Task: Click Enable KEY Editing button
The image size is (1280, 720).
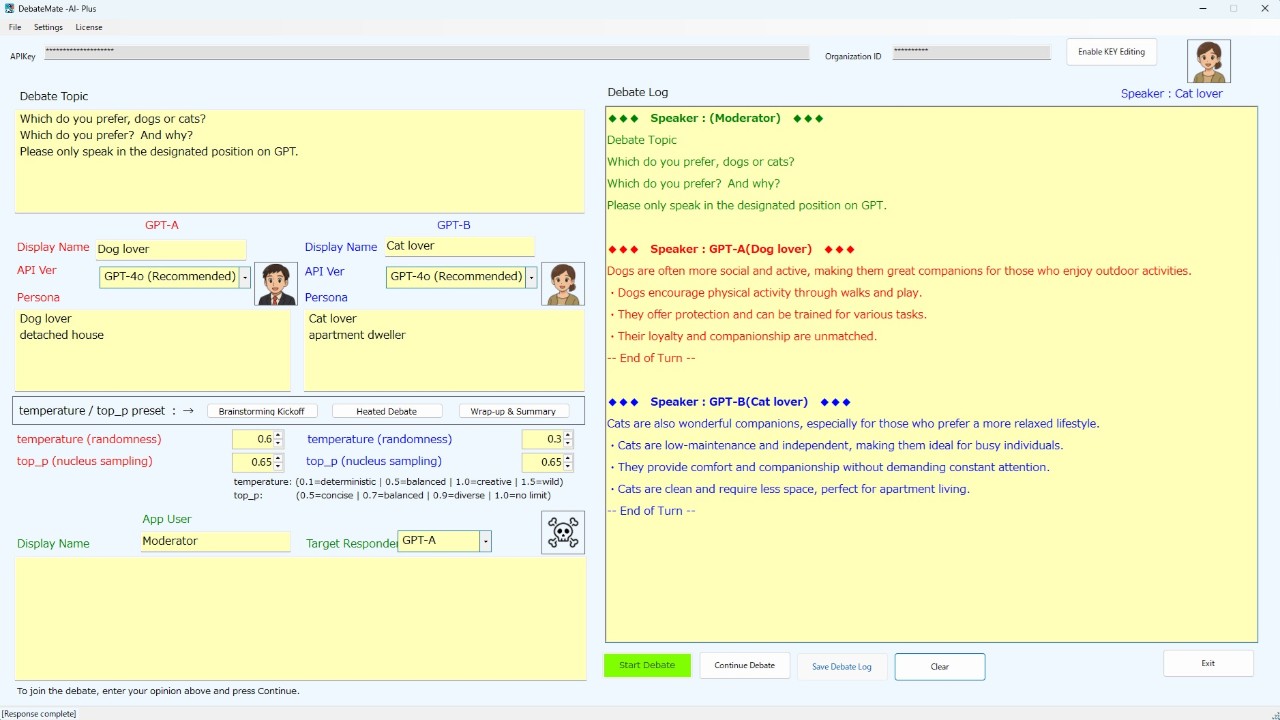Action: click(1111, 52)
